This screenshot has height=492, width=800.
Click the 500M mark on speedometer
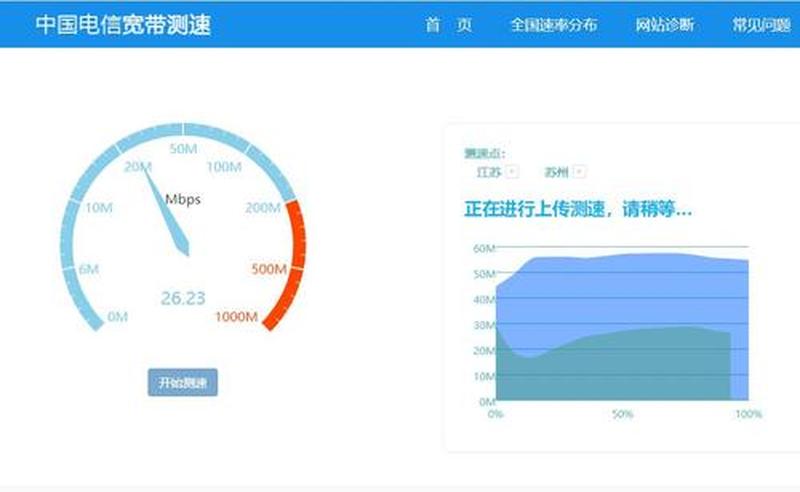point(269,269)
